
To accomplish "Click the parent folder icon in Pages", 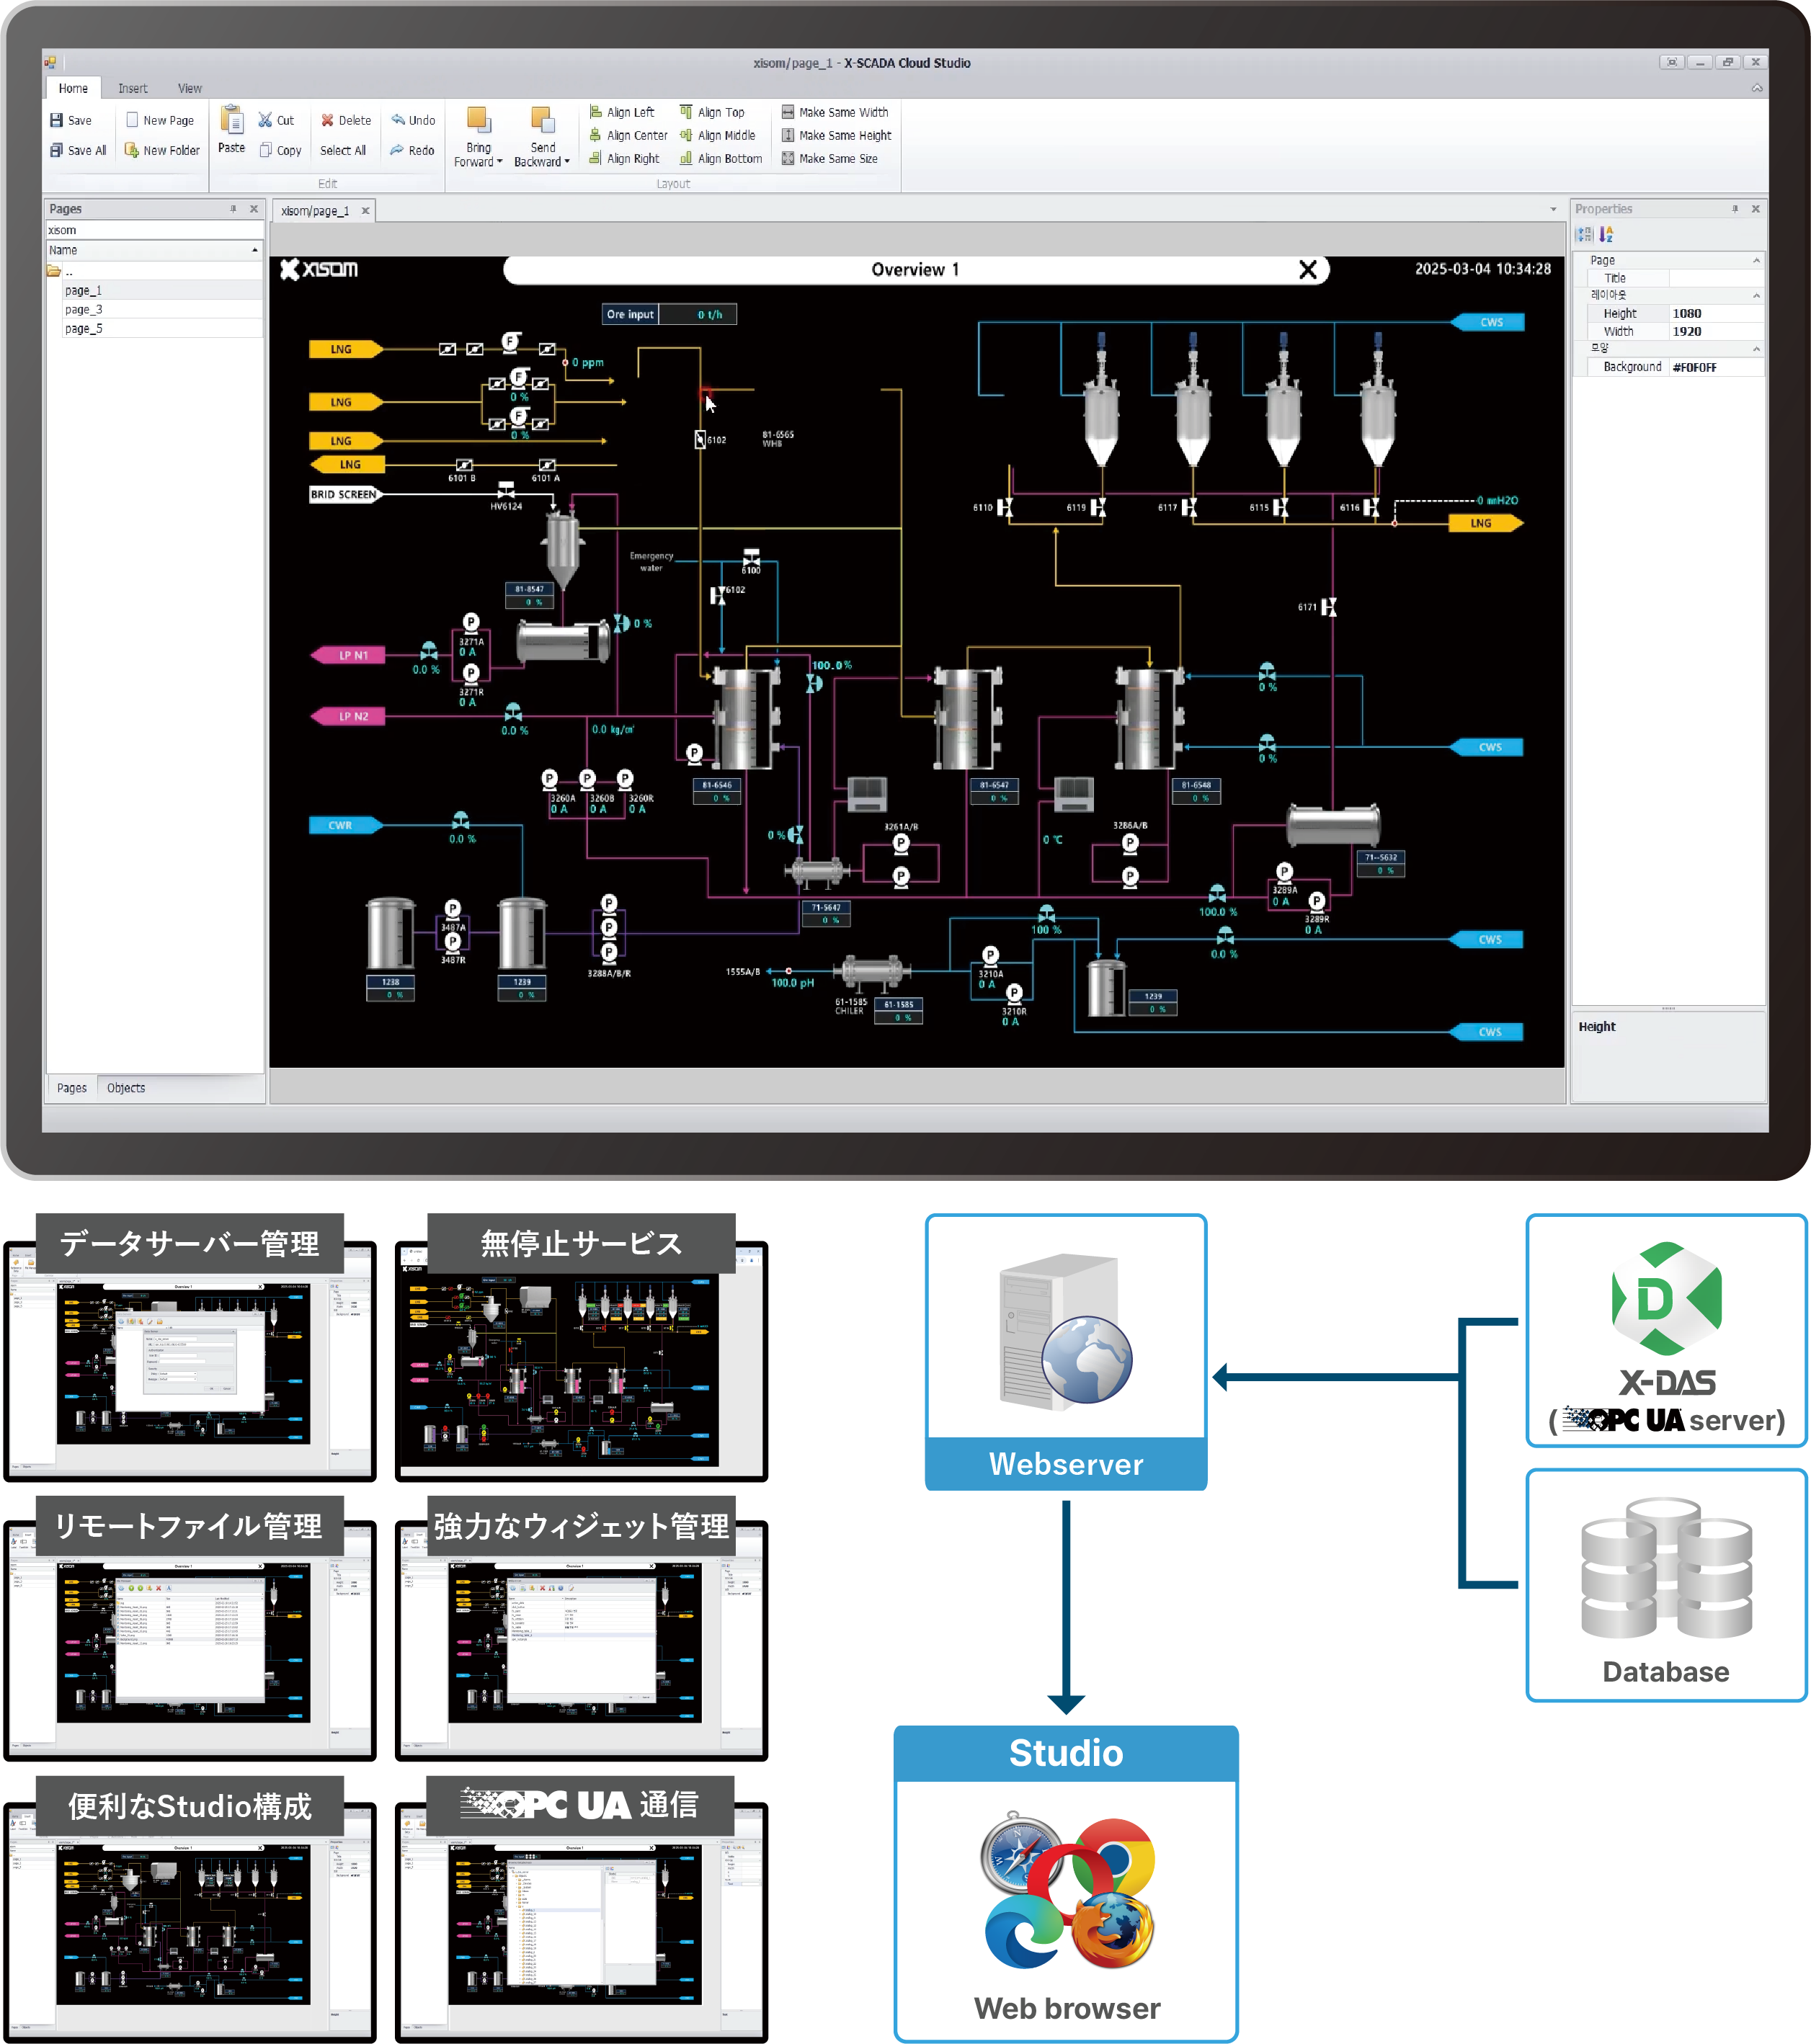I will point(54,271).
